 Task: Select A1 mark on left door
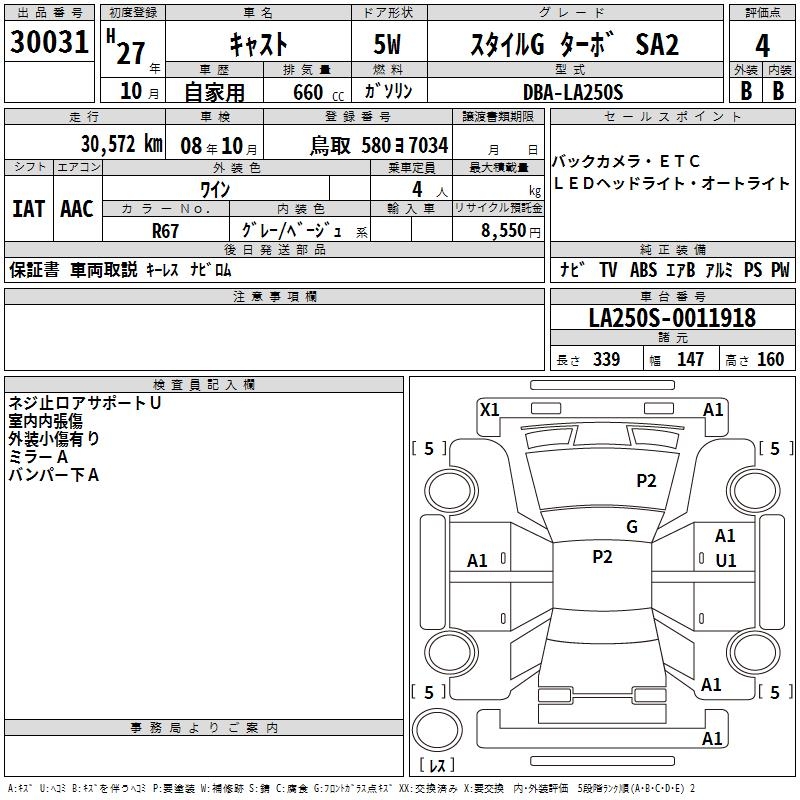click(478, 561)
